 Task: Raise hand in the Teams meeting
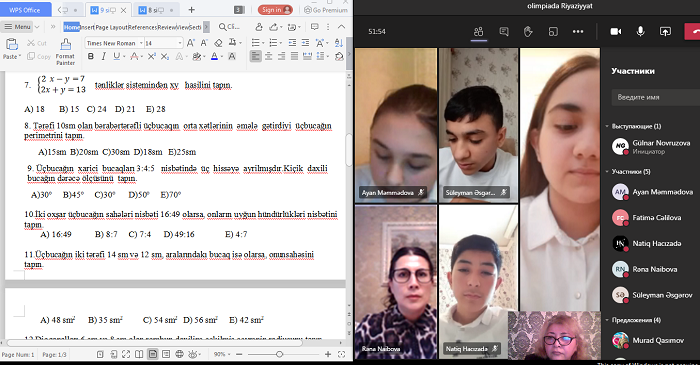(528, 31)
